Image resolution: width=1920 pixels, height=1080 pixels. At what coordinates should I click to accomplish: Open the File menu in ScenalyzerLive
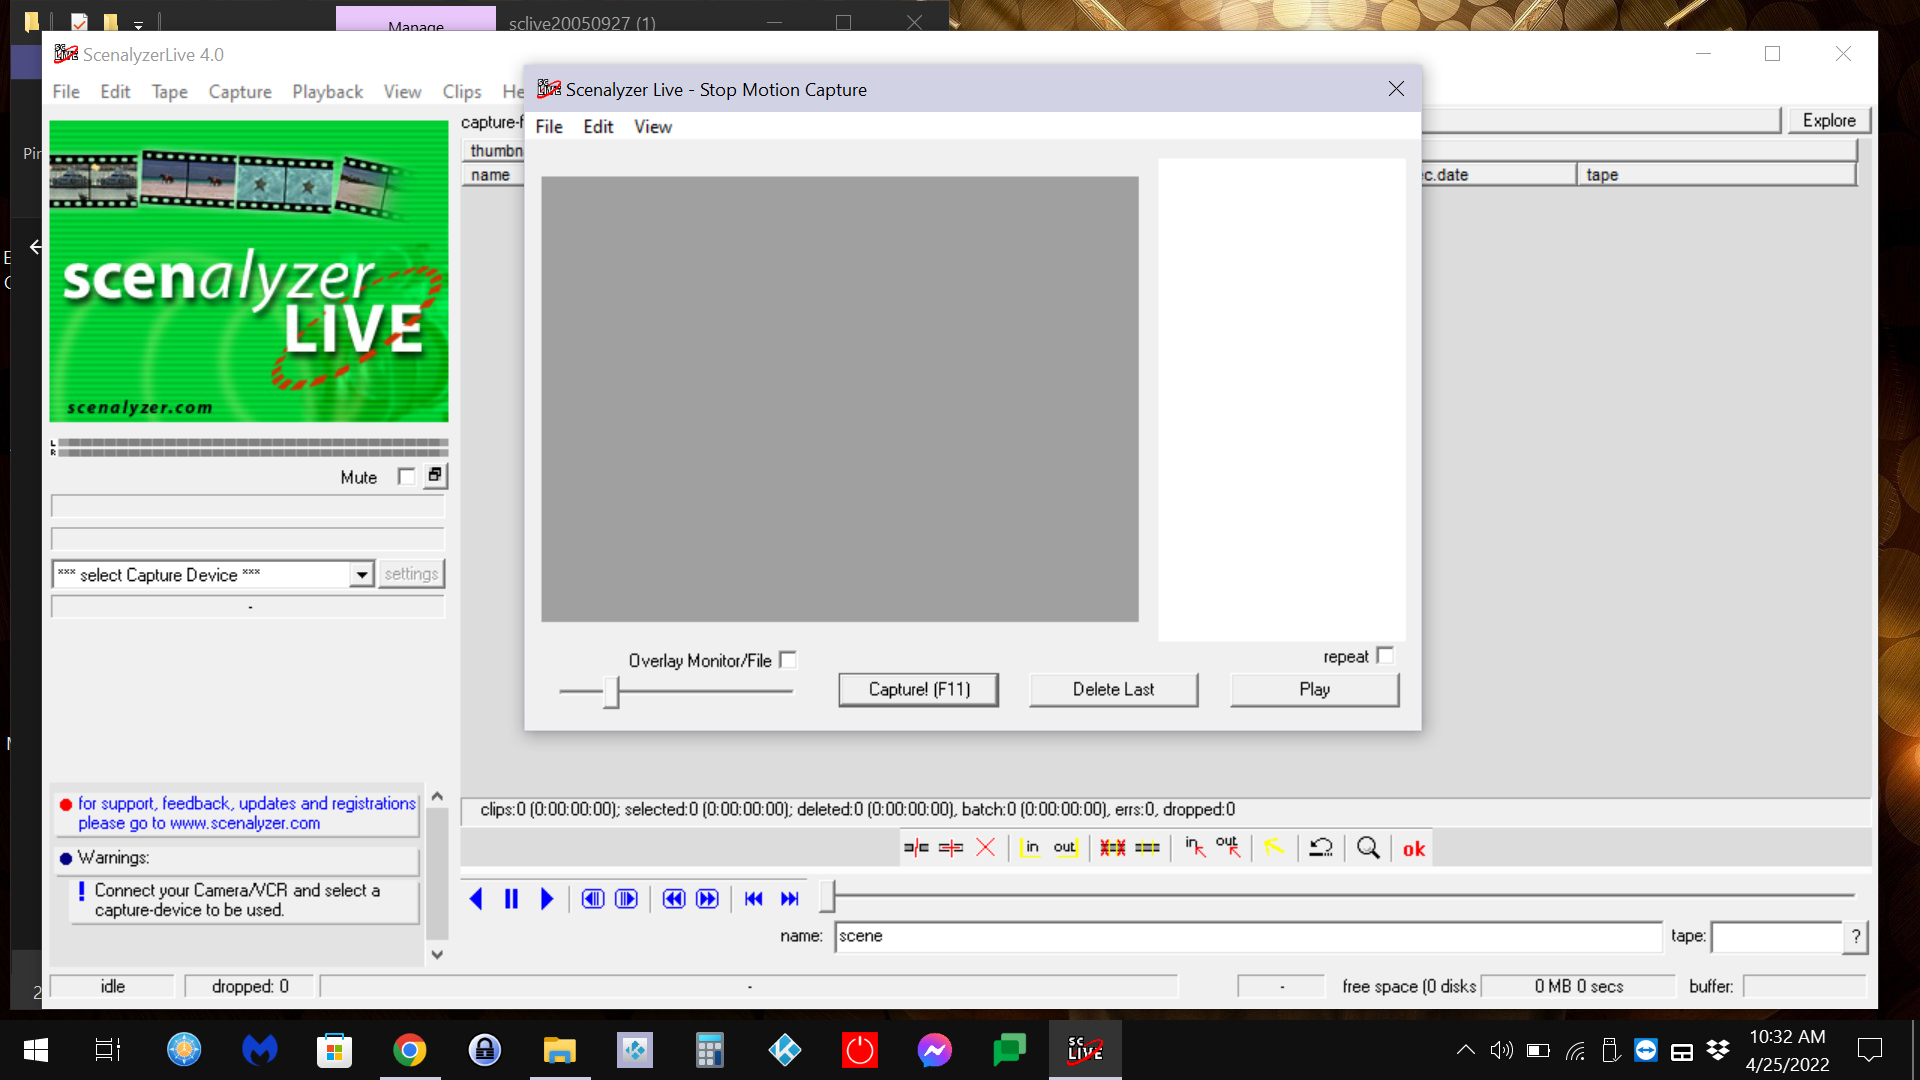point(66,91)
